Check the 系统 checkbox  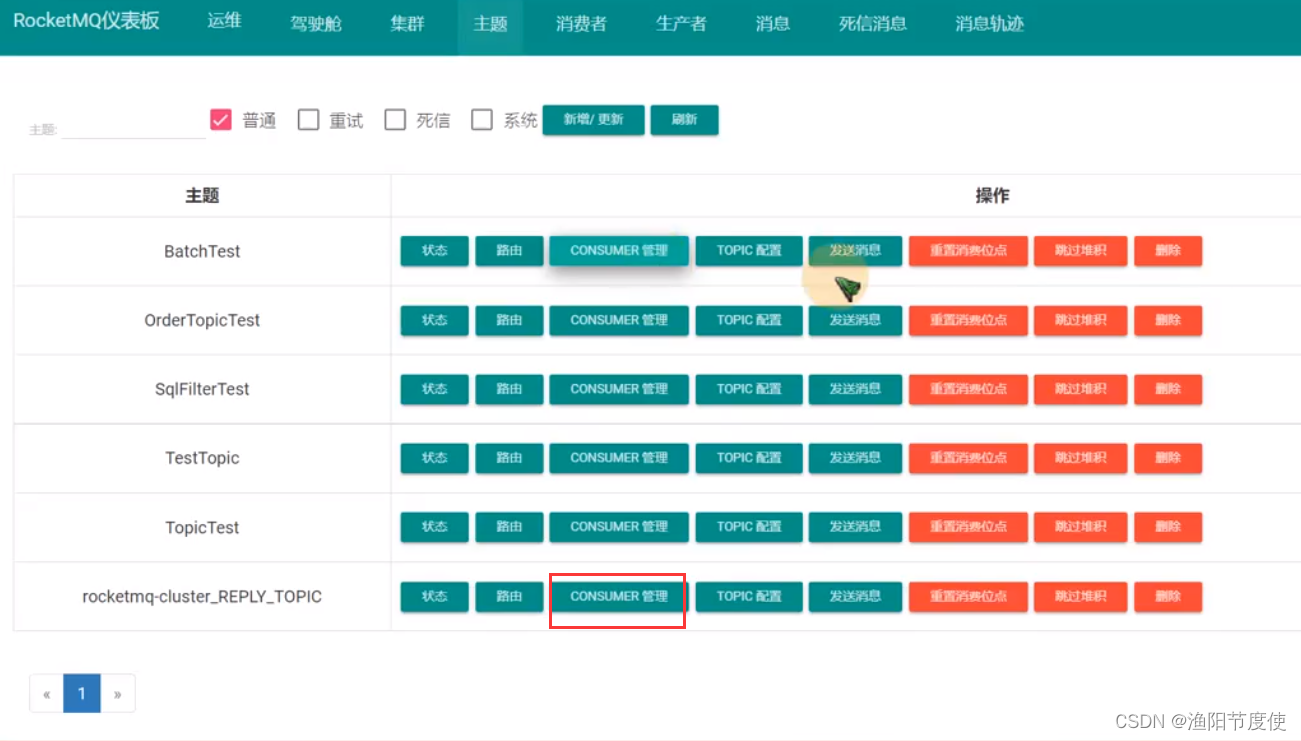pyautogui.click(x=482, y=120)
